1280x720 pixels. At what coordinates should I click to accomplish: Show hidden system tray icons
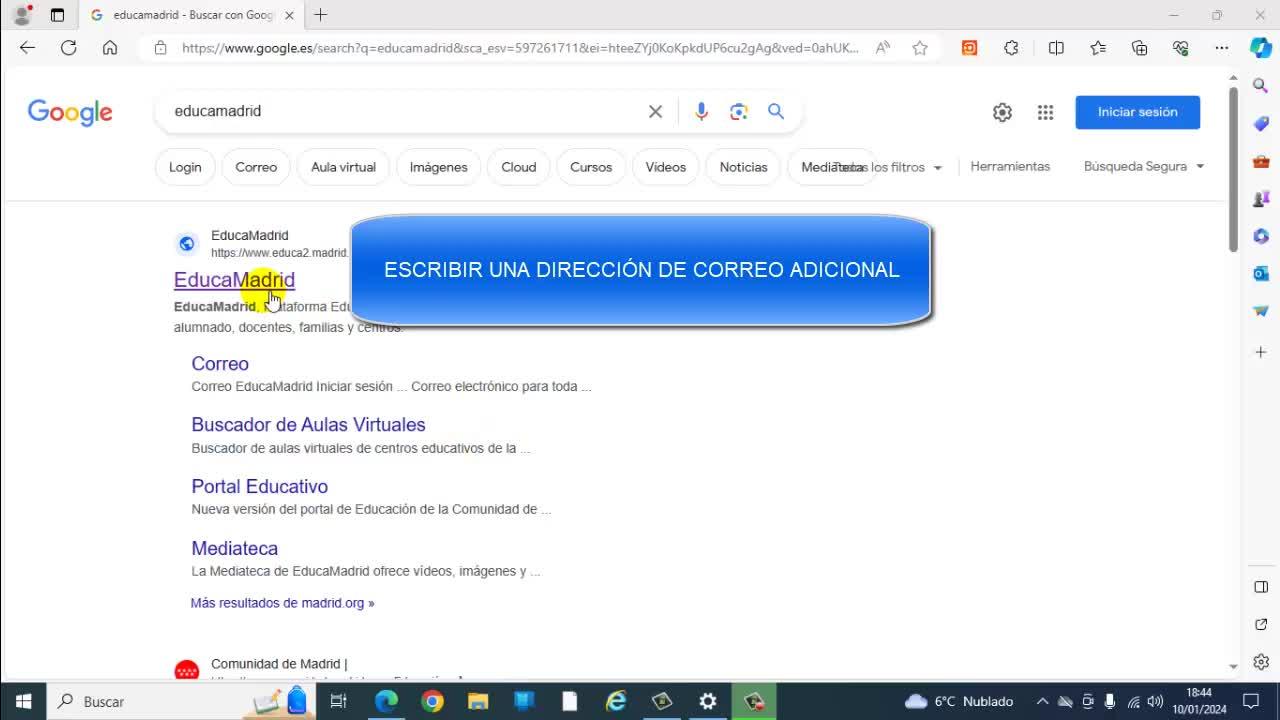tap(1042, 701)
